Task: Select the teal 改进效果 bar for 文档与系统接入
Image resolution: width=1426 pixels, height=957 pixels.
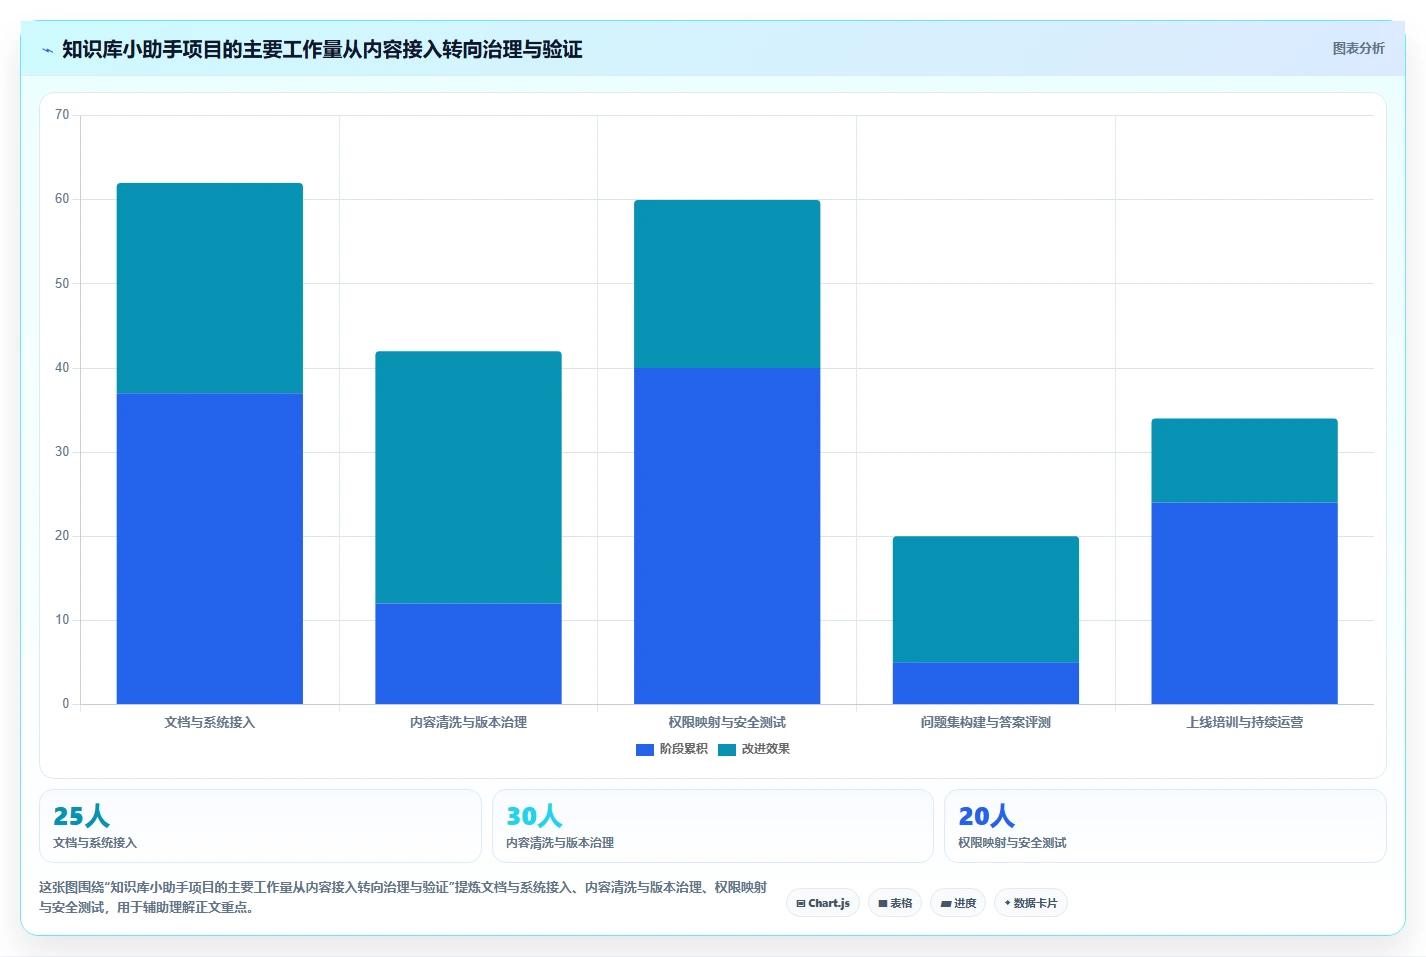Action: tap(210, 288)
